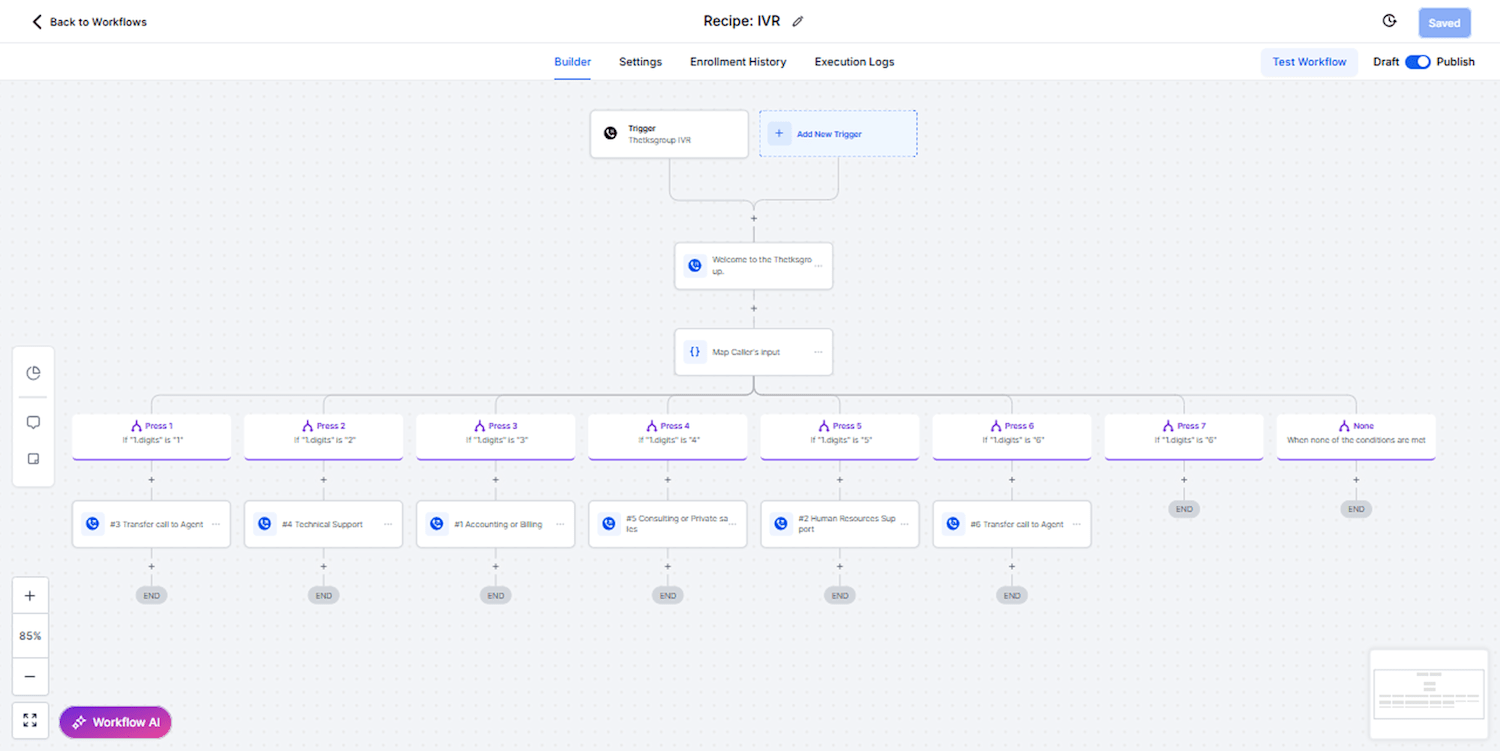This screenshot has width=1500, height=751.
Task: Select the Press 6 branch condition
Action: tap(1012, 435)
